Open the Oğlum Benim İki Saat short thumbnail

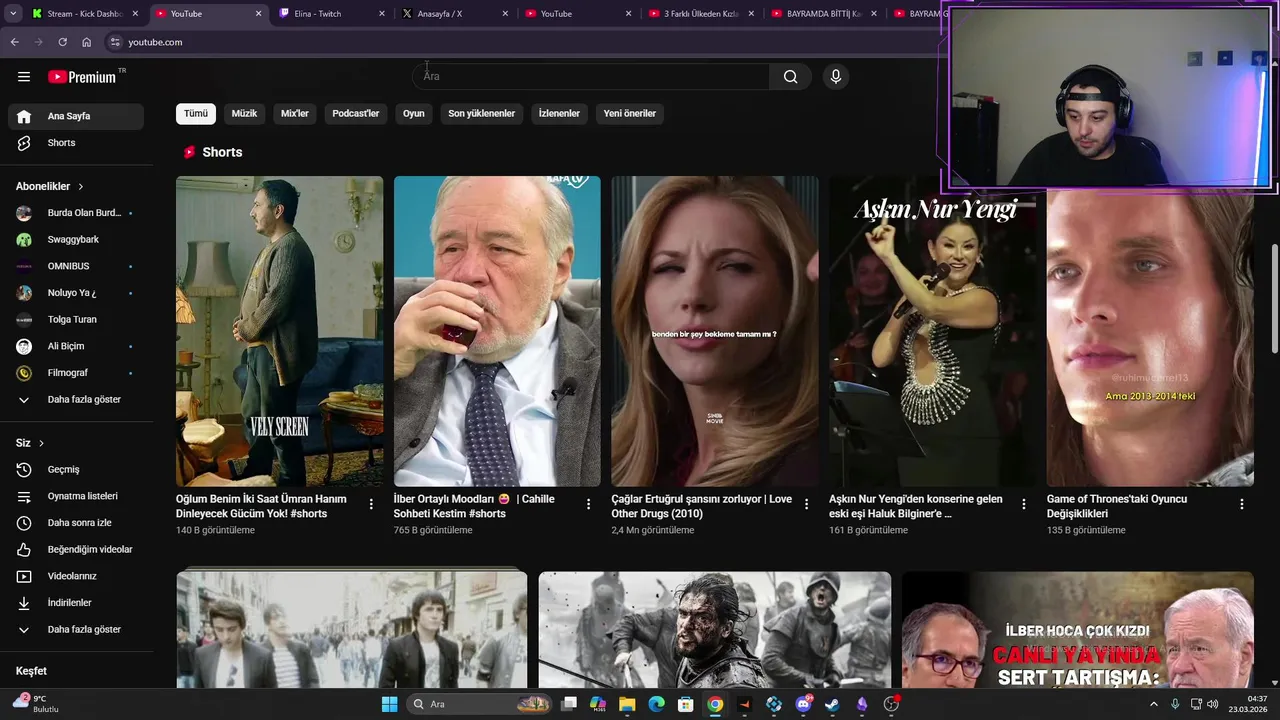[279, 331]
